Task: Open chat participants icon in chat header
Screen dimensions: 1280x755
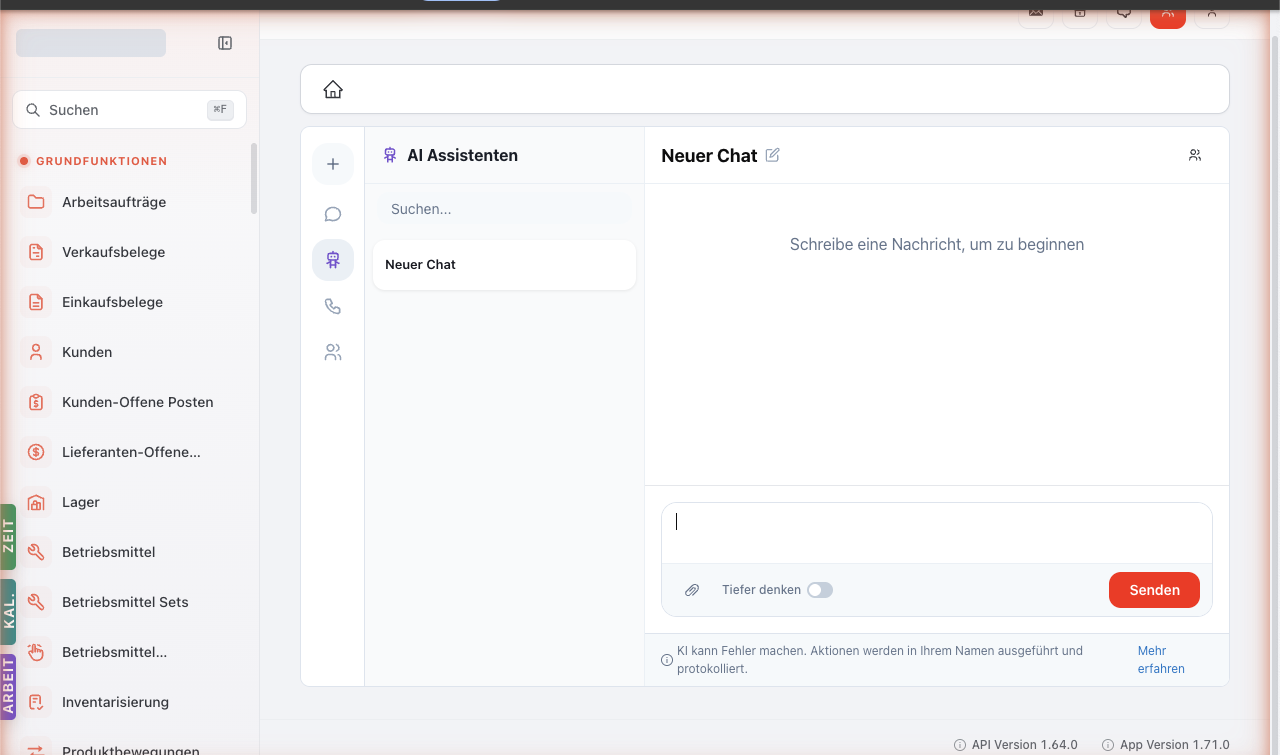Action: [1195, 155]
